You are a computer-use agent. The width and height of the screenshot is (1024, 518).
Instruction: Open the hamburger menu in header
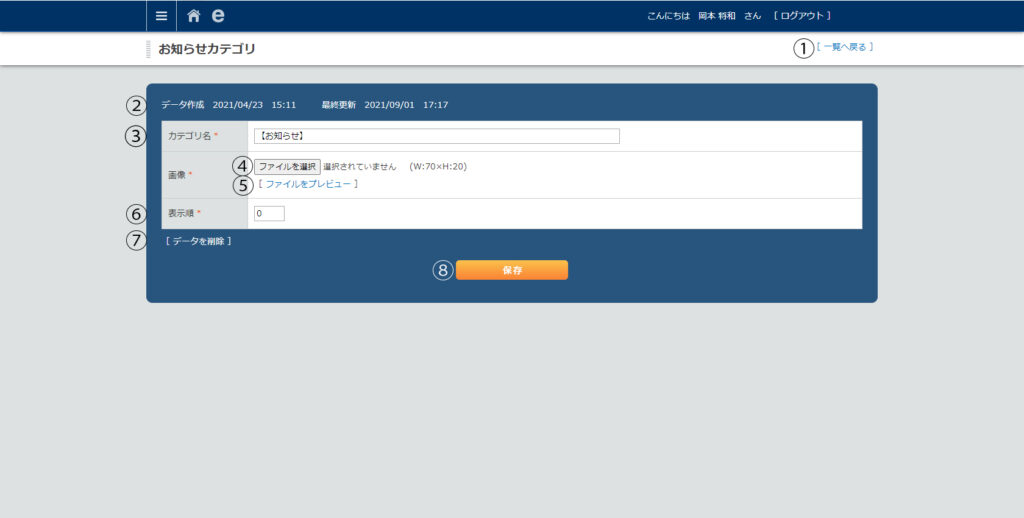(161, 16)
